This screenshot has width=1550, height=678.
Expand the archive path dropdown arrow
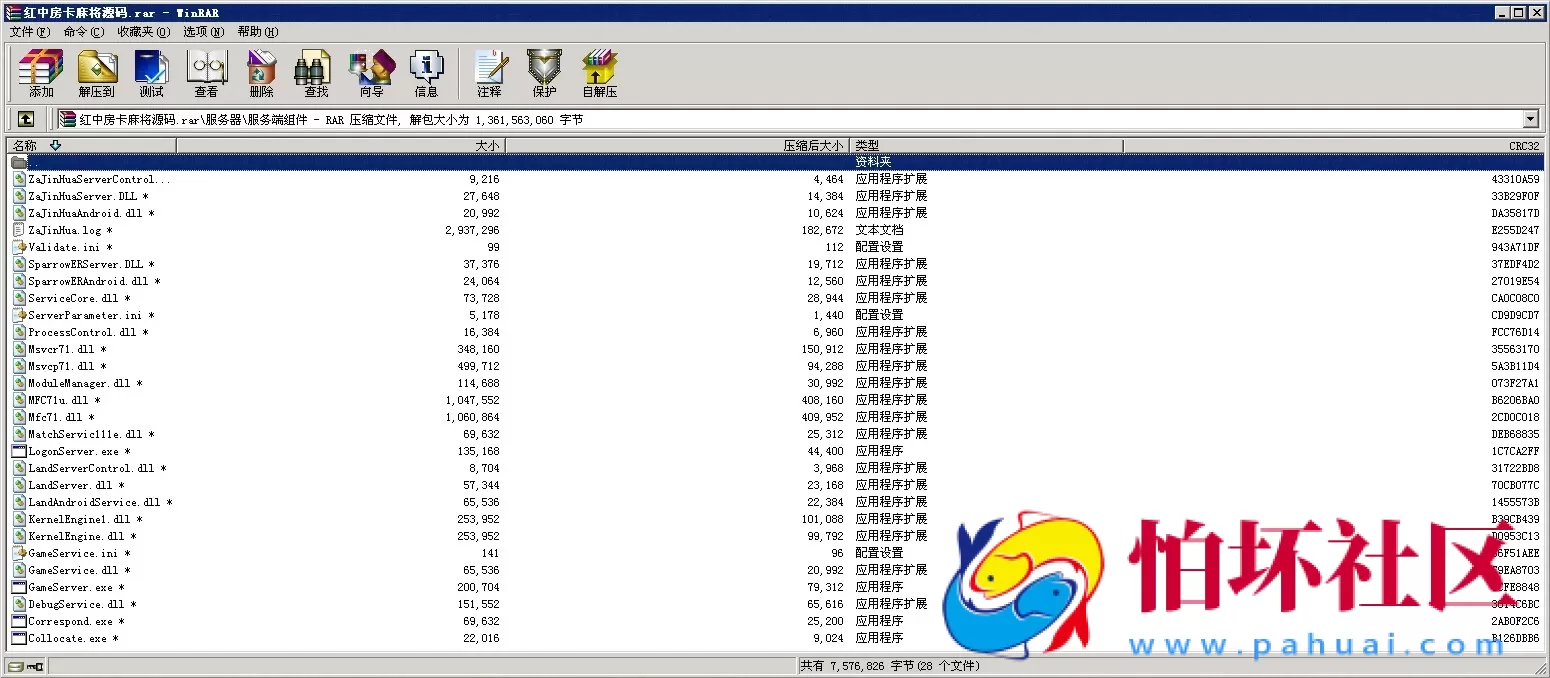point(1530,120)
